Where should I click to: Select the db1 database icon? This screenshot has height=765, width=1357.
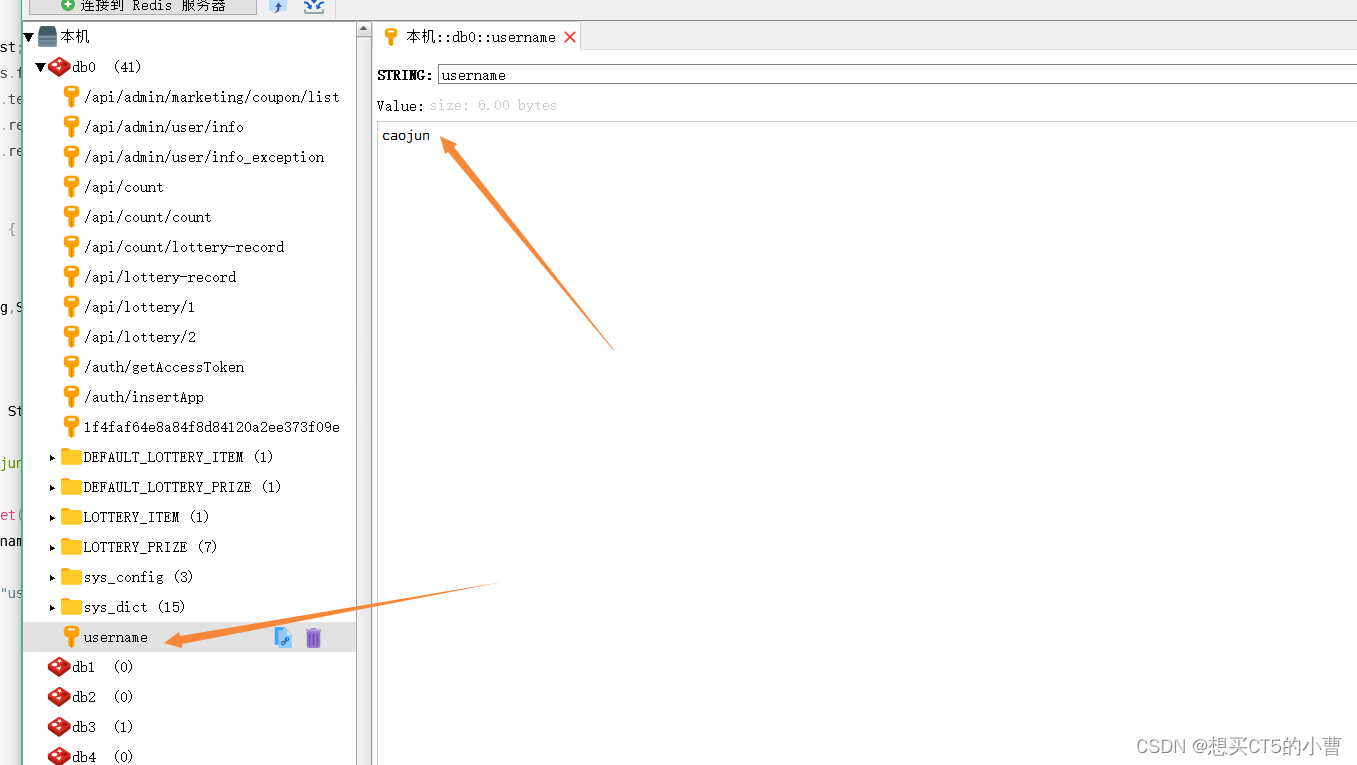click(x=59, y=667)
